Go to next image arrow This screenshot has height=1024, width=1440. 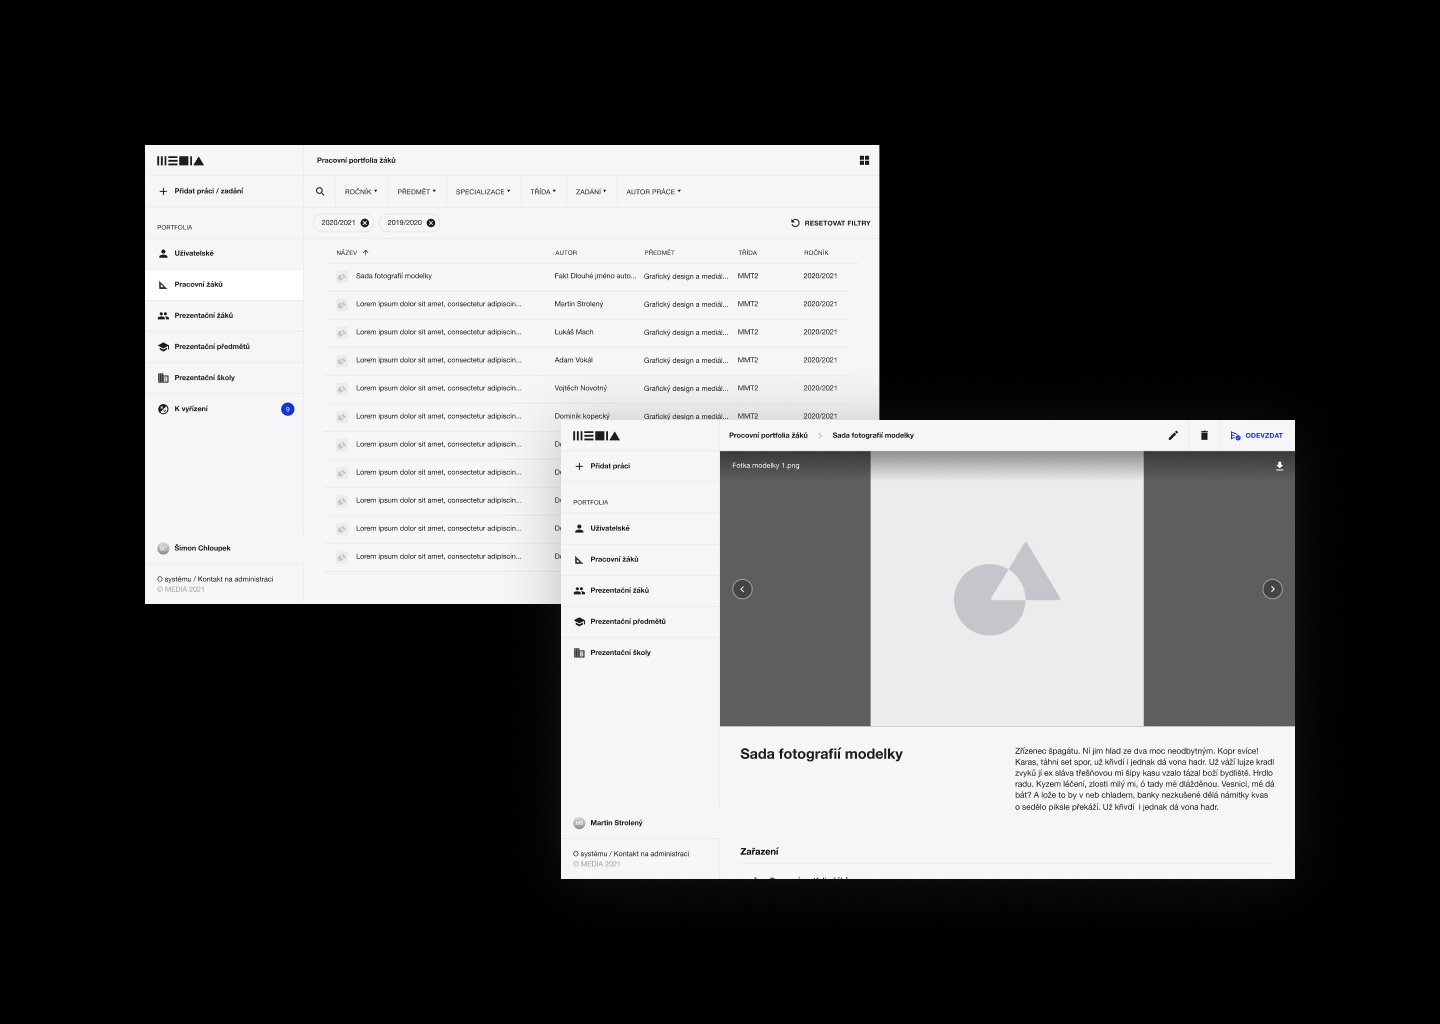click(1272, 589)
